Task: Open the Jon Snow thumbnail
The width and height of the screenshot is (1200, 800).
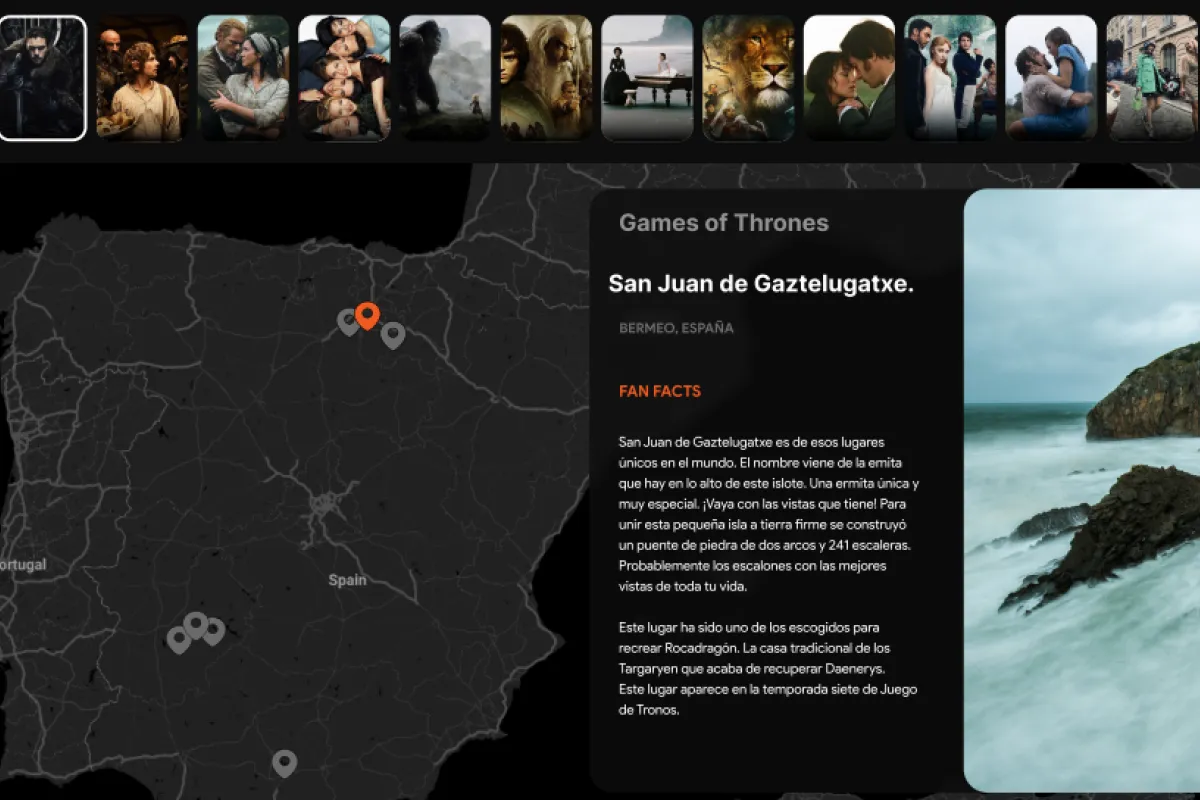Action: coord(42,78)
